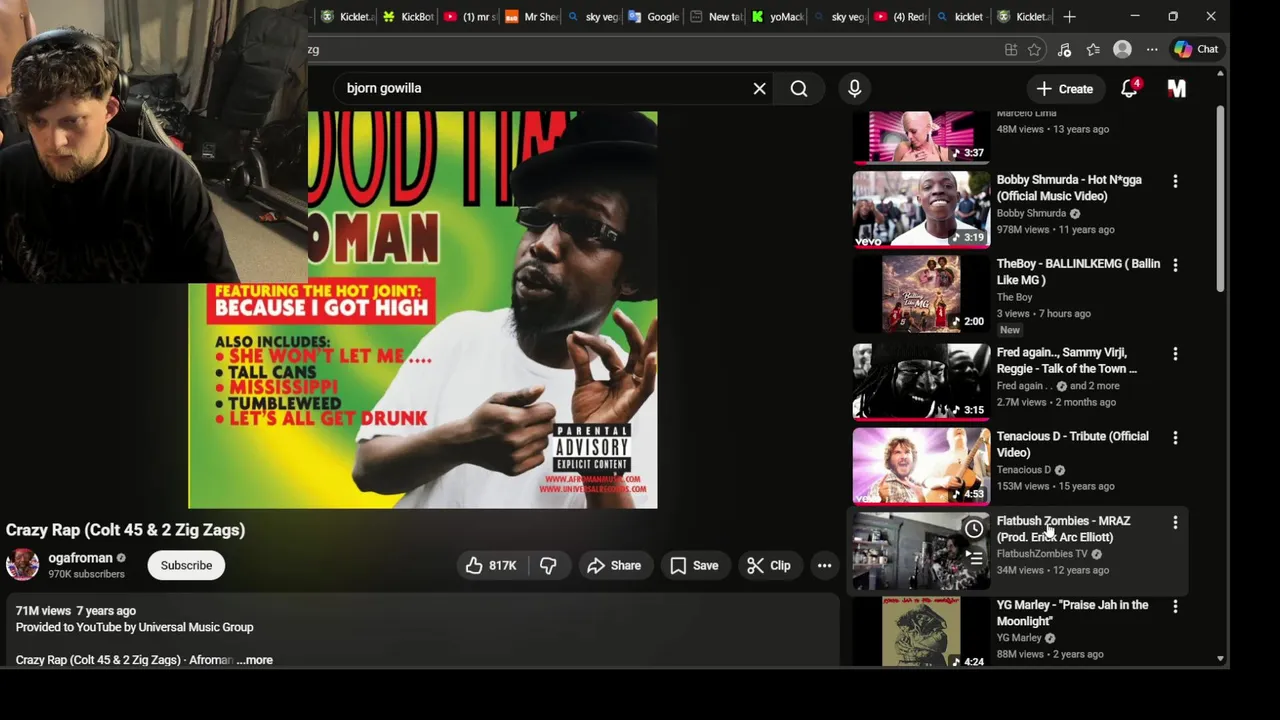Expand the description with ...more
This screenshot has height=720, width=1280.
click(255, 660)
